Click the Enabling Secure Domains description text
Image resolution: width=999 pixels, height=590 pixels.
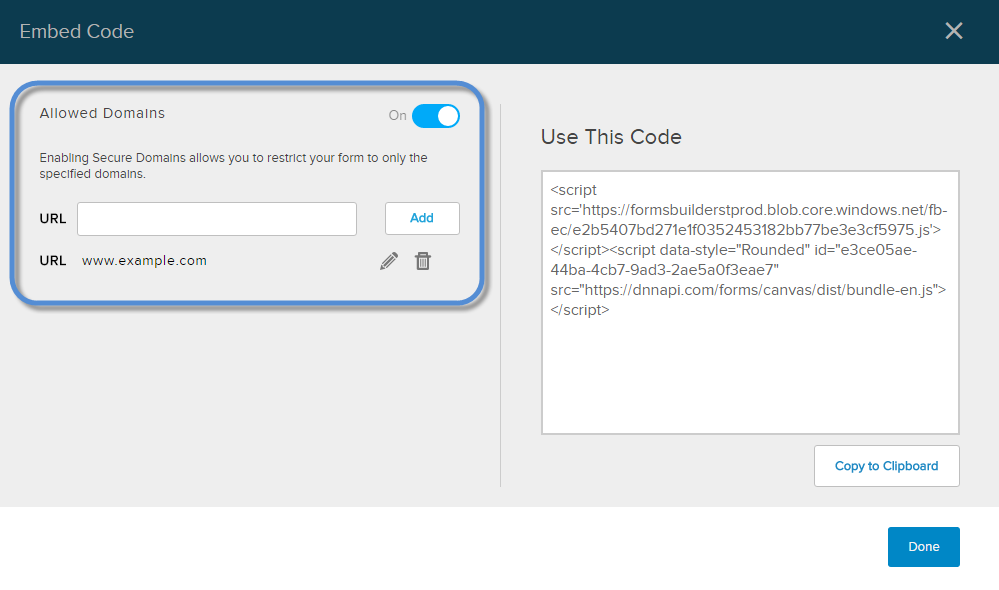[233, 166]
